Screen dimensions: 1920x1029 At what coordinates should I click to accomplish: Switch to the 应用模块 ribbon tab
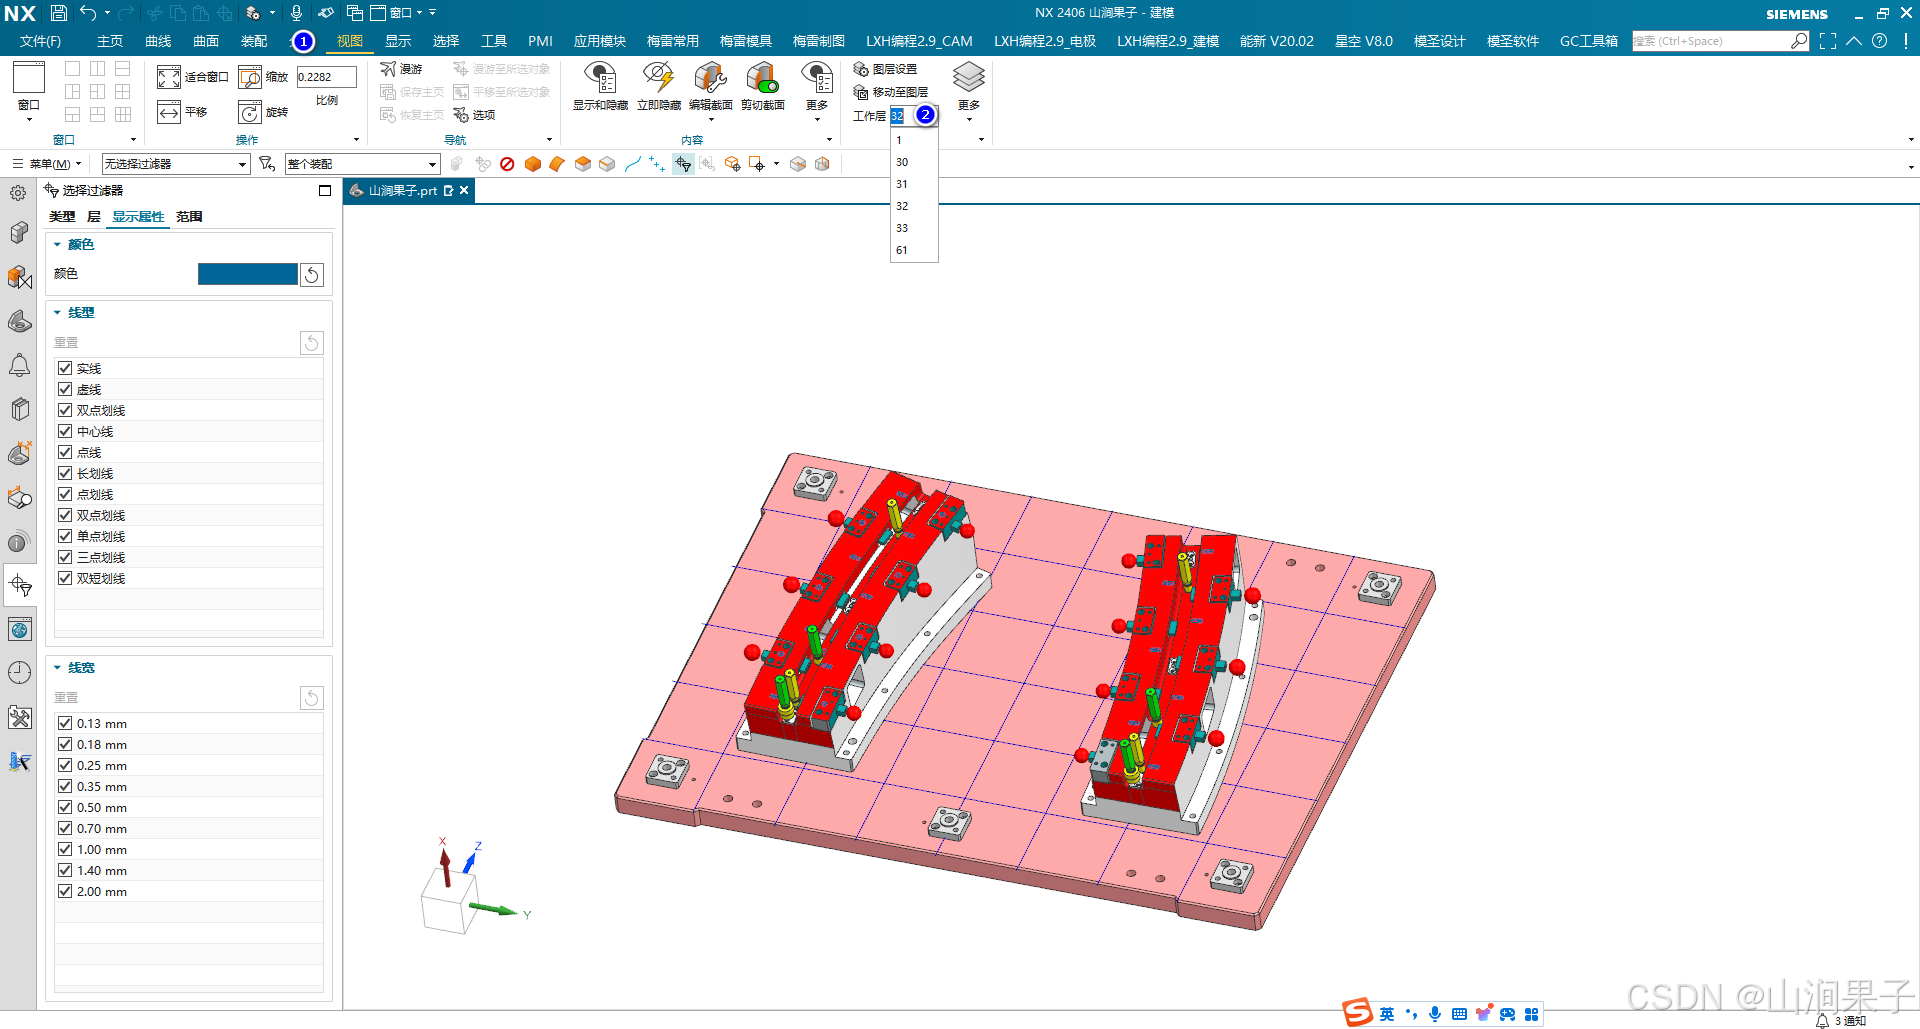tap(599, 41)
